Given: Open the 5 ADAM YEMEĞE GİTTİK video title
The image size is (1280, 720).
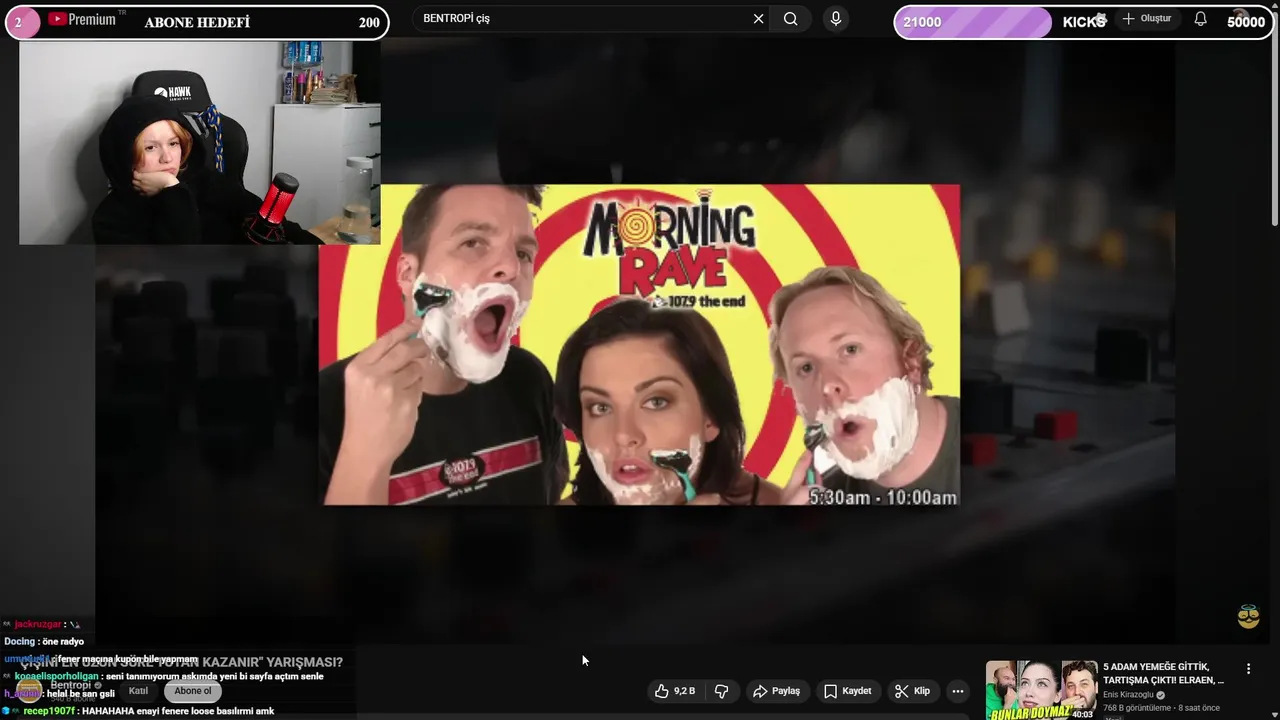Looking at the screenshot, I should click(1163, 673).
